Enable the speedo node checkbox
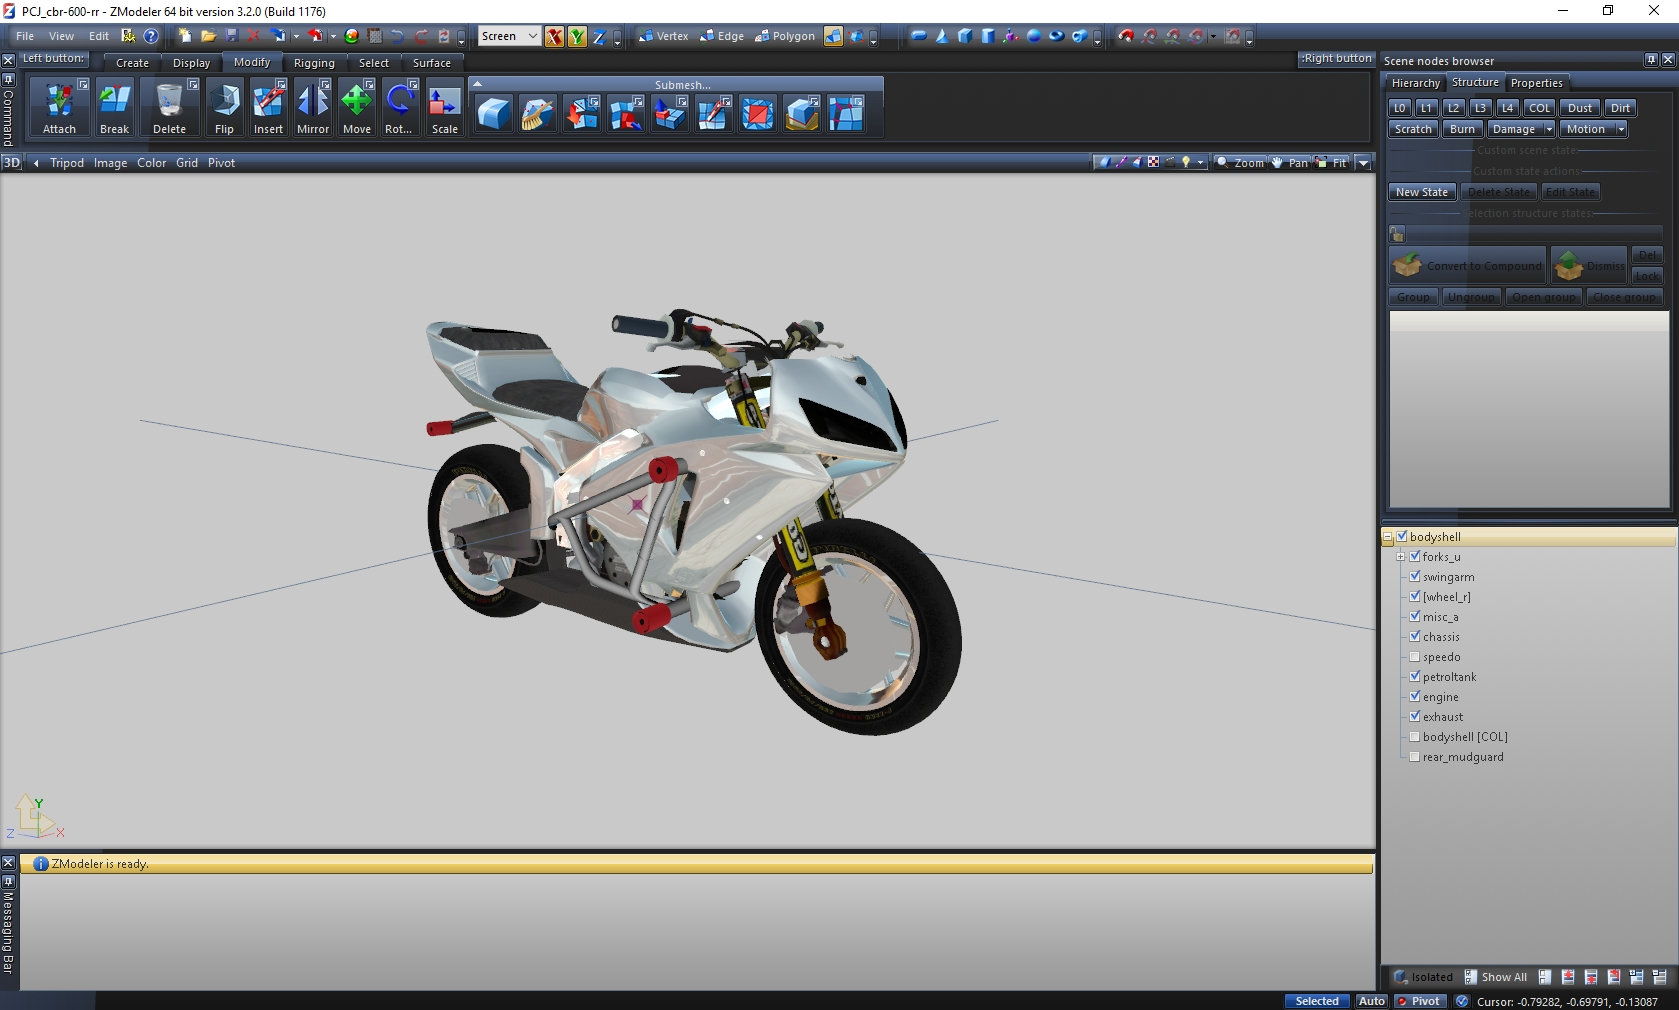The height and width of the screenshot is (1010, 1679). pos(1415,656)
